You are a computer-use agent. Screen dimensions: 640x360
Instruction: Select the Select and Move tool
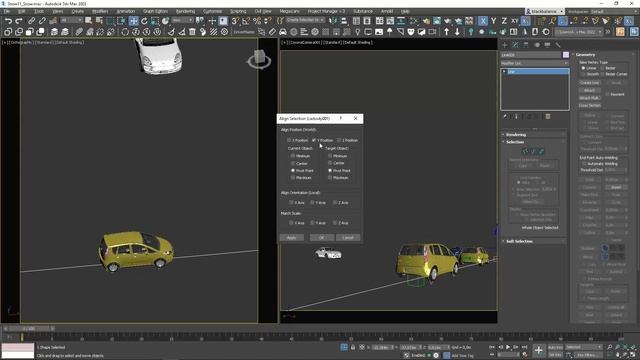pos(133,21)
